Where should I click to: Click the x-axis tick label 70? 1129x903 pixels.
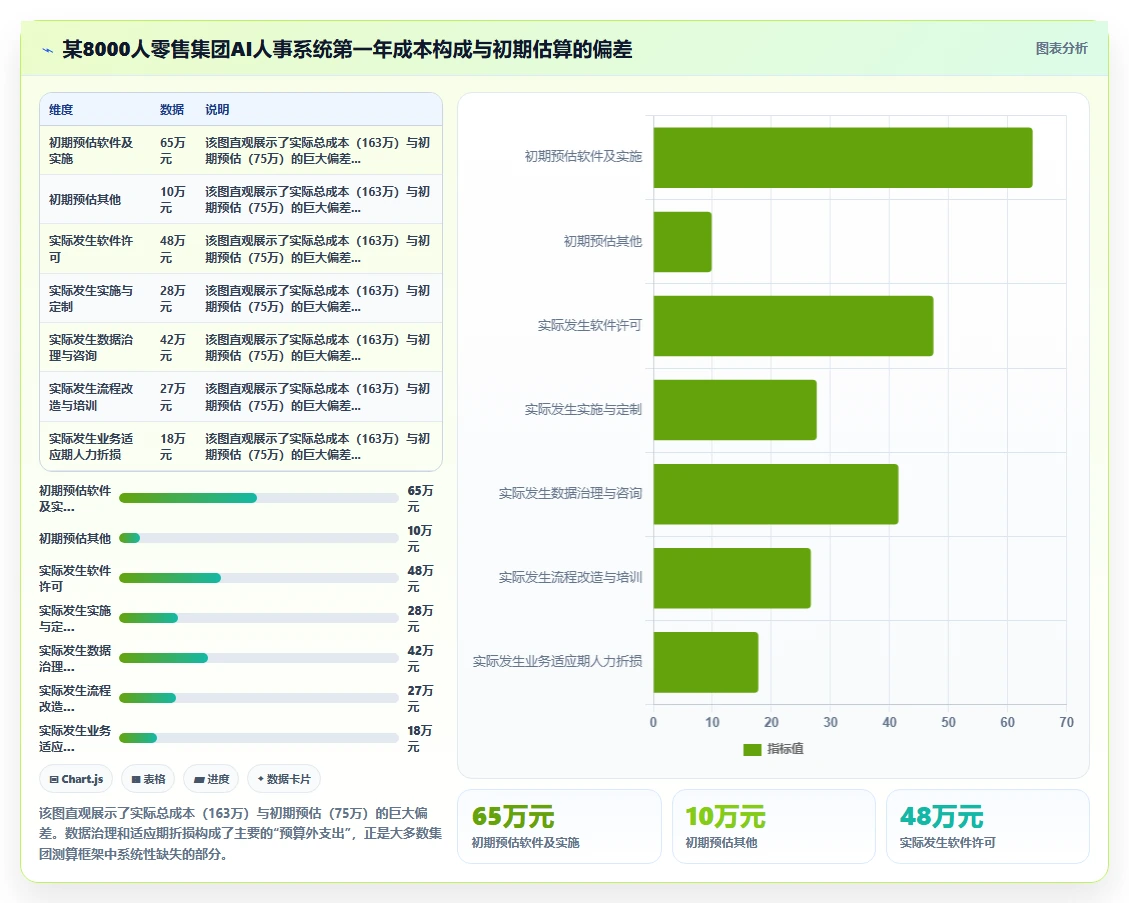pyautogui.click(x=1066, y=722)
